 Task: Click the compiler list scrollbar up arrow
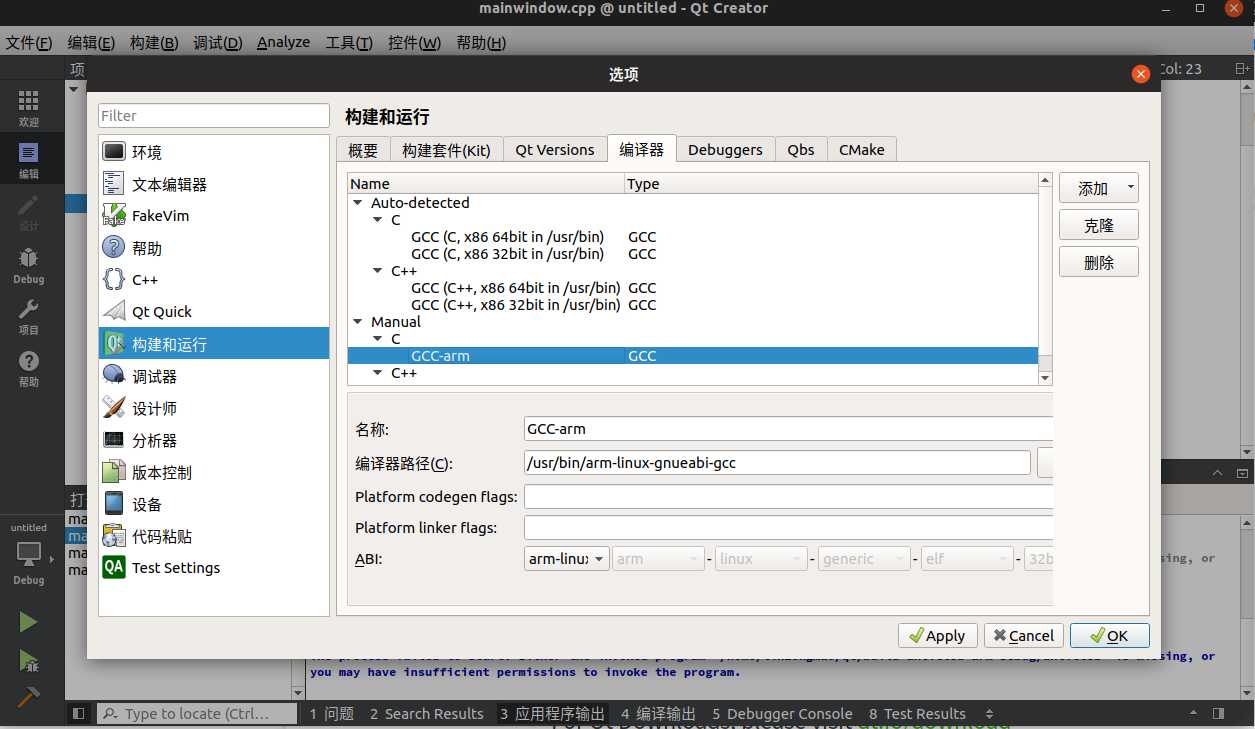1045,180
